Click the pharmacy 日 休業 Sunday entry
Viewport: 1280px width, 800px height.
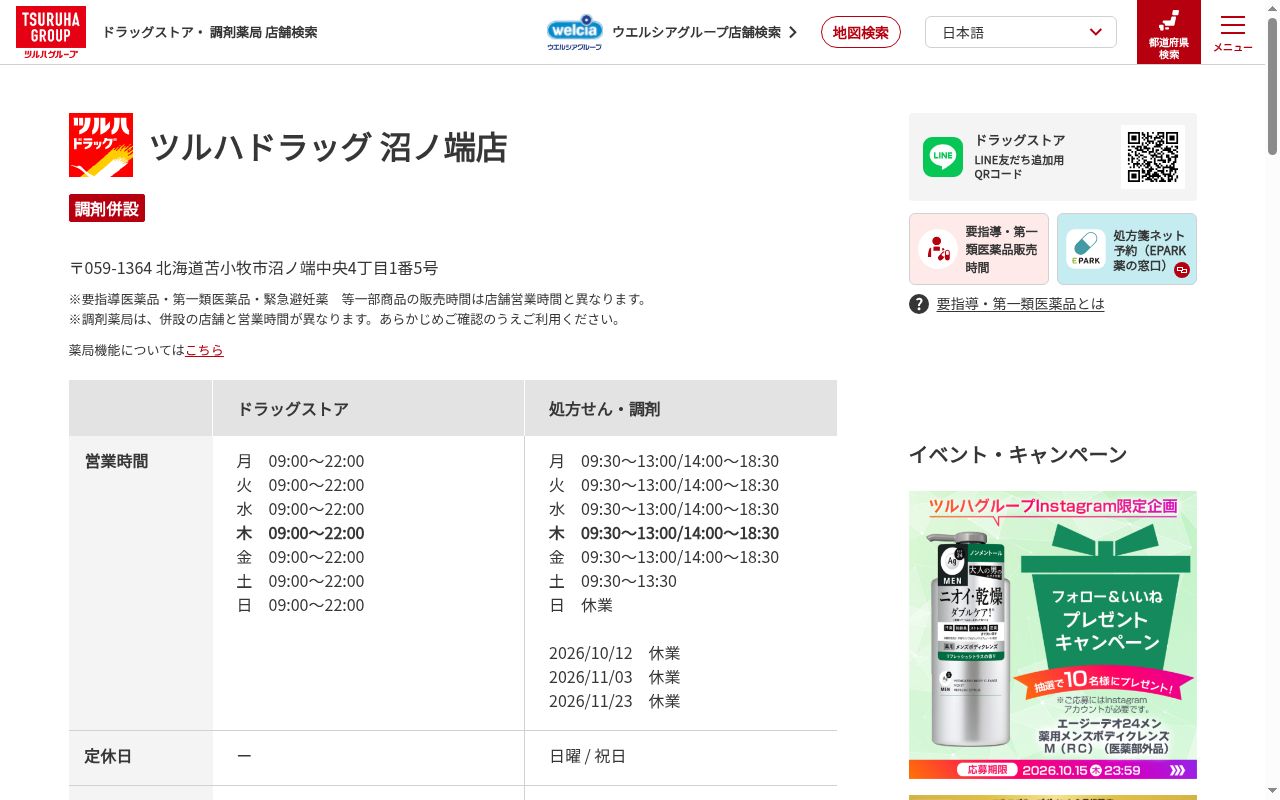(x=581, y=605)
